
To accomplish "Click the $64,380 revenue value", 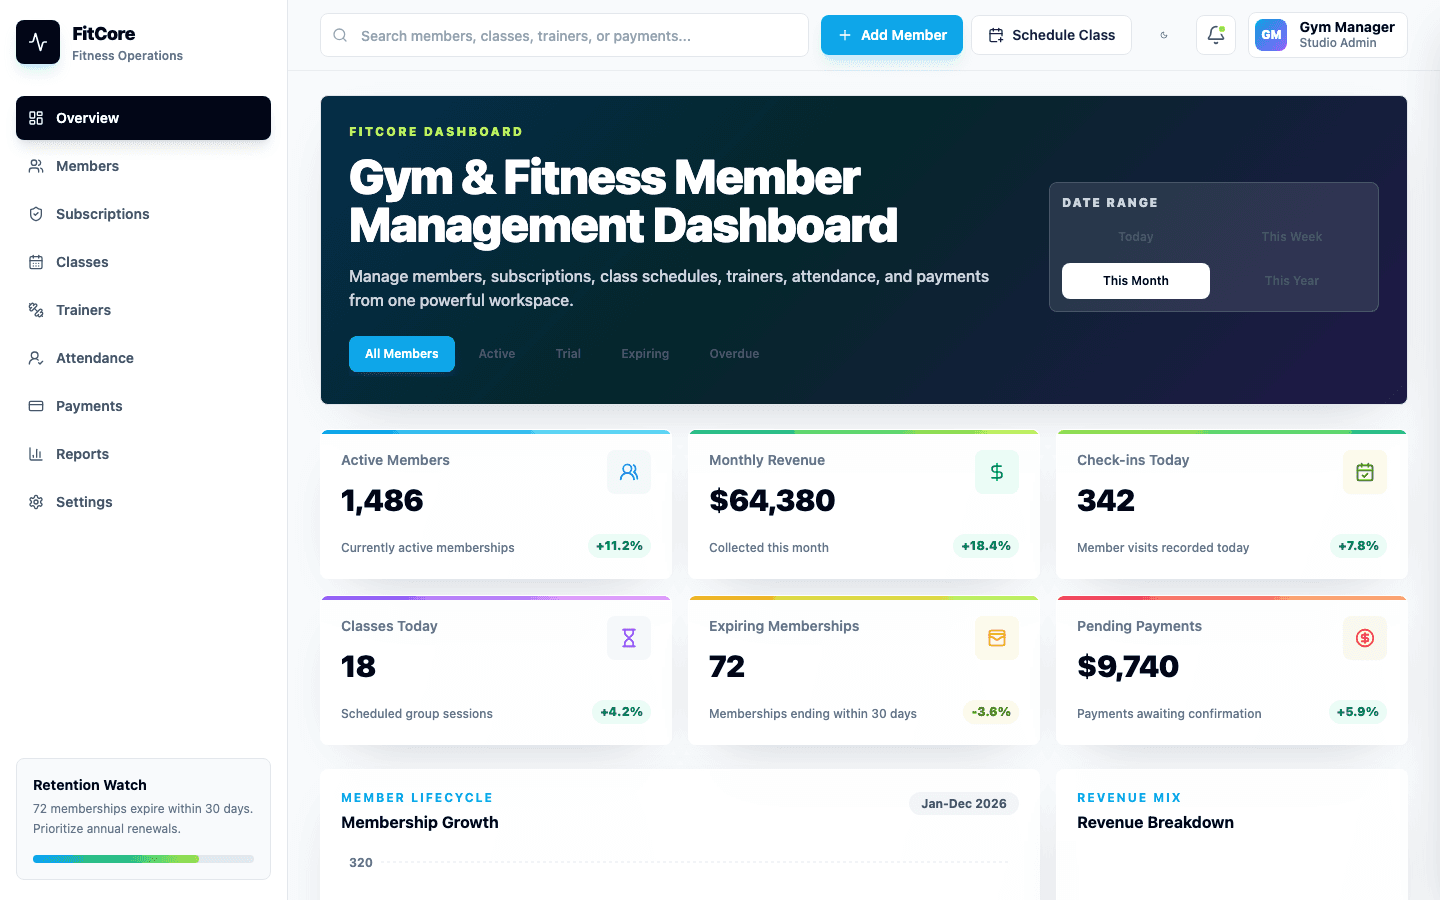I will point(772,500).
